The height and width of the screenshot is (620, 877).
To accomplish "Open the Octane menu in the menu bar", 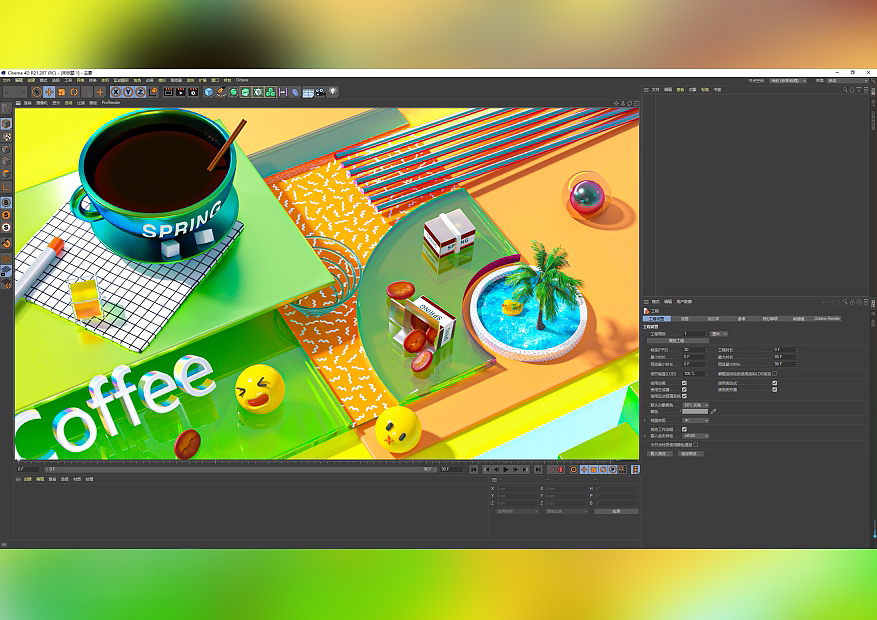I will [x=242, y=81].
